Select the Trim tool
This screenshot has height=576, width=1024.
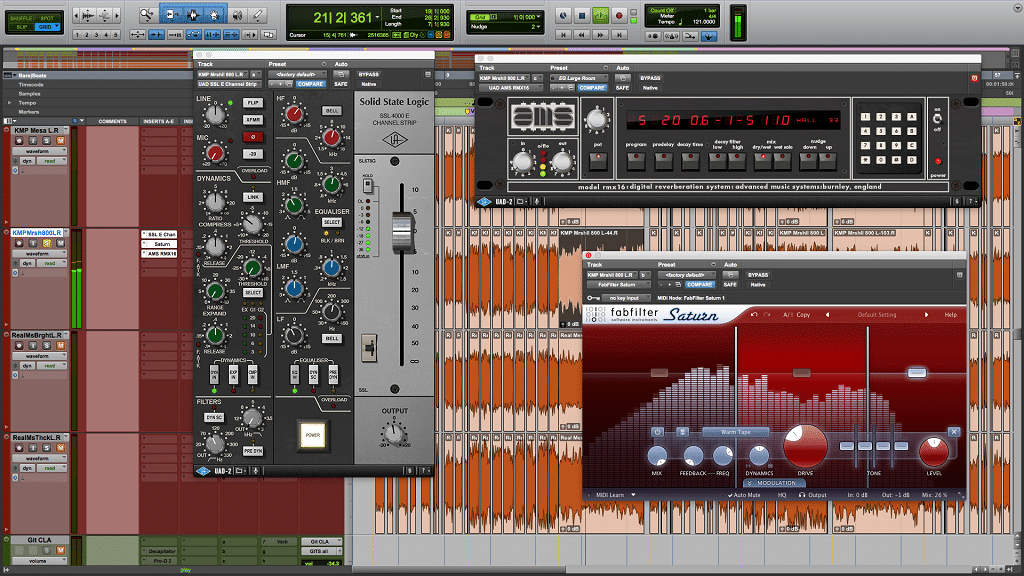coord(170,14)
